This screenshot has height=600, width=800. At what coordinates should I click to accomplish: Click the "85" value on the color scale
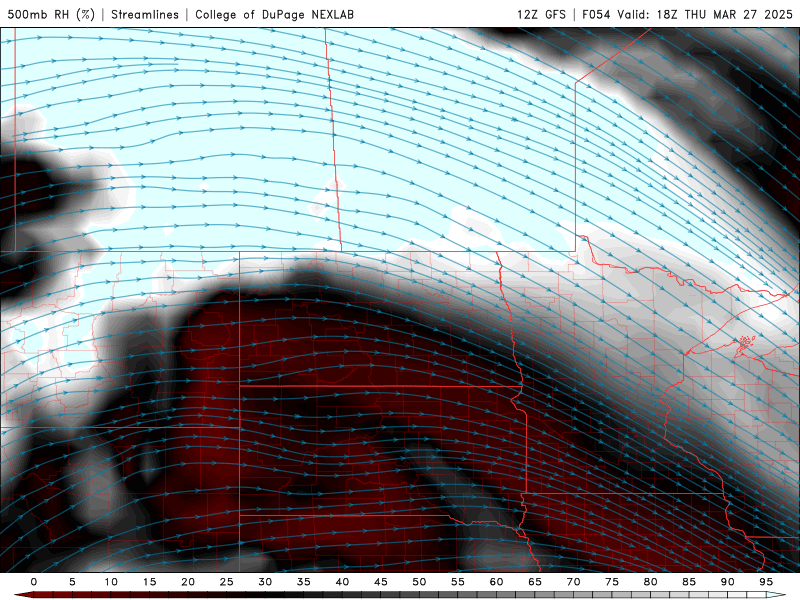(x=689, y=582)
